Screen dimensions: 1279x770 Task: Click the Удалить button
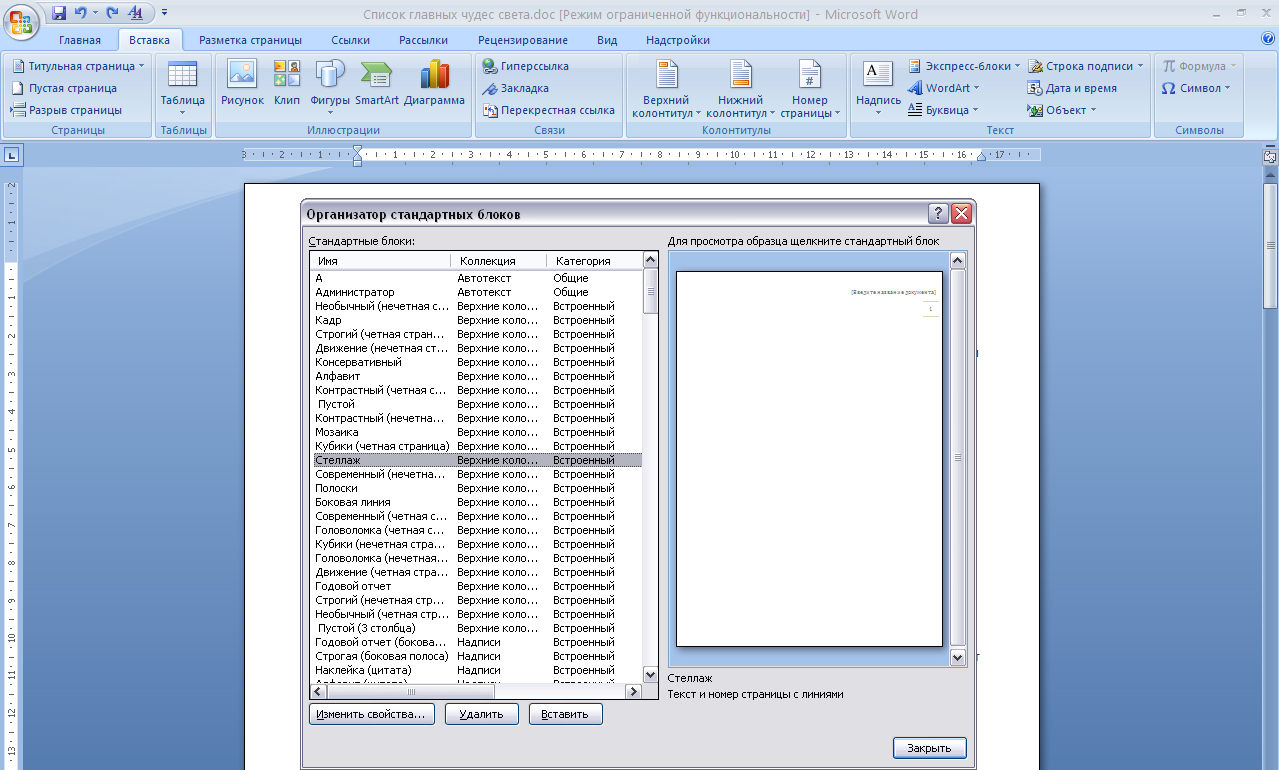click(x=482, y=714)
